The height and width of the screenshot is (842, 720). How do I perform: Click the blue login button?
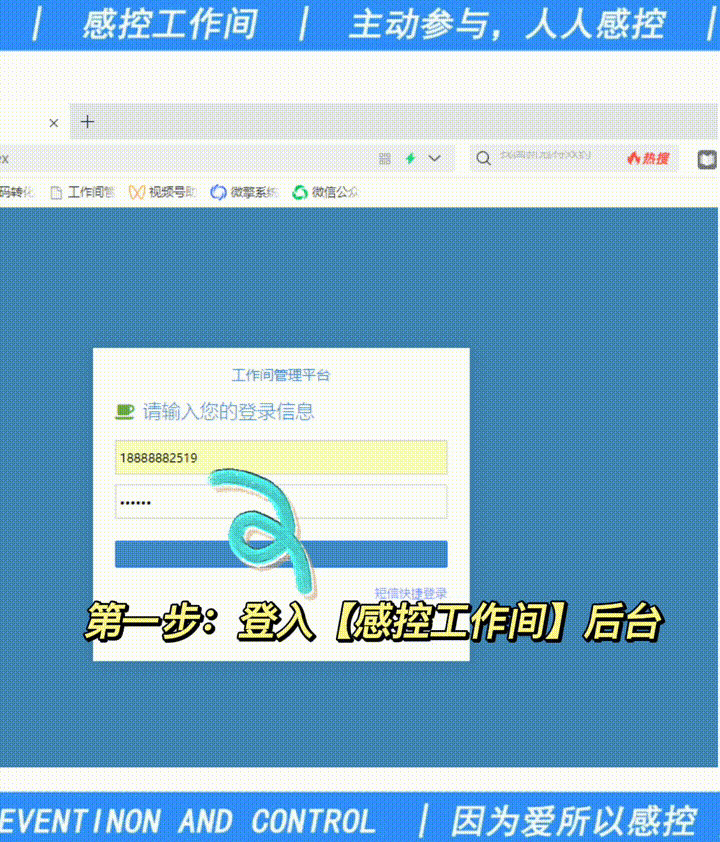coord(281,554)
